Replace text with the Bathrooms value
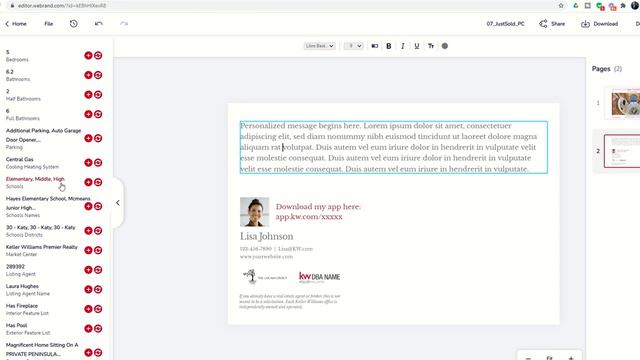This screenshot has width=640, height=360. coord(98,75)
